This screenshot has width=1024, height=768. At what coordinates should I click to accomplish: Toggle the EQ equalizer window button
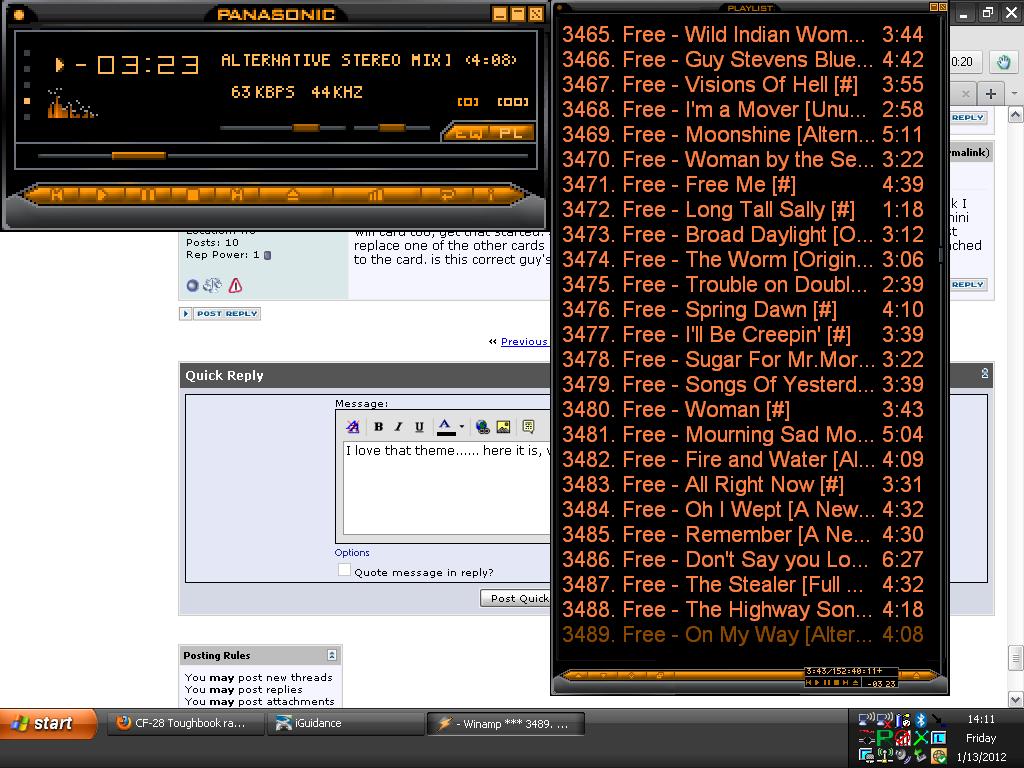tap(468, 133)
